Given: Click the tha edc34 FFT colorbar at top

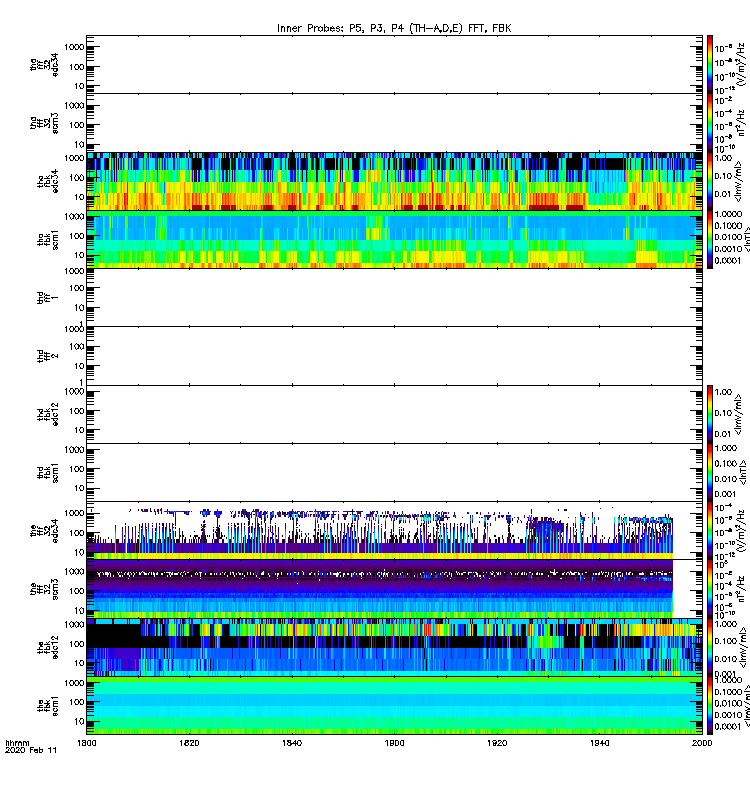Looking at the screenshot, I should click(710, 64).
